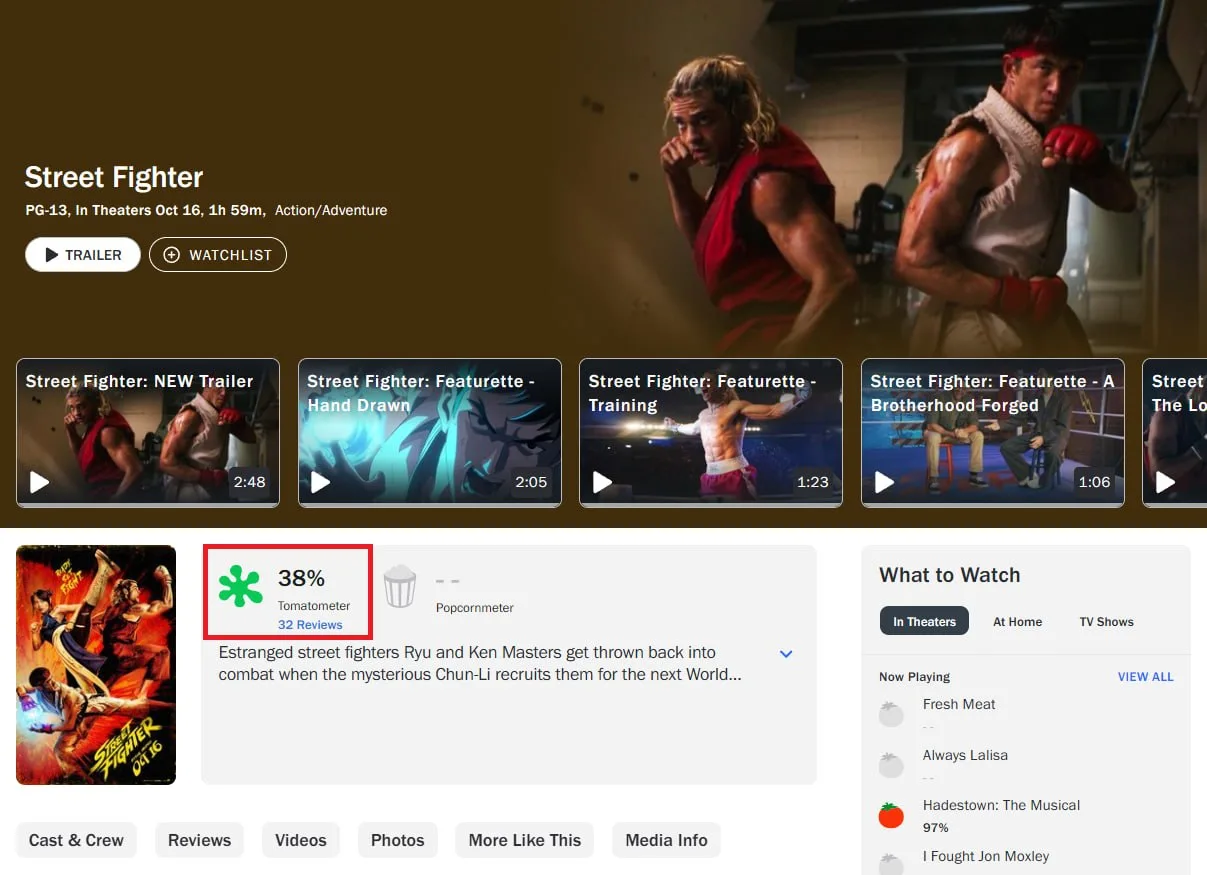This screenshot has height=875, width=1207.
Task: Click the 38% Tomatometer score
Action: [301, 578]
